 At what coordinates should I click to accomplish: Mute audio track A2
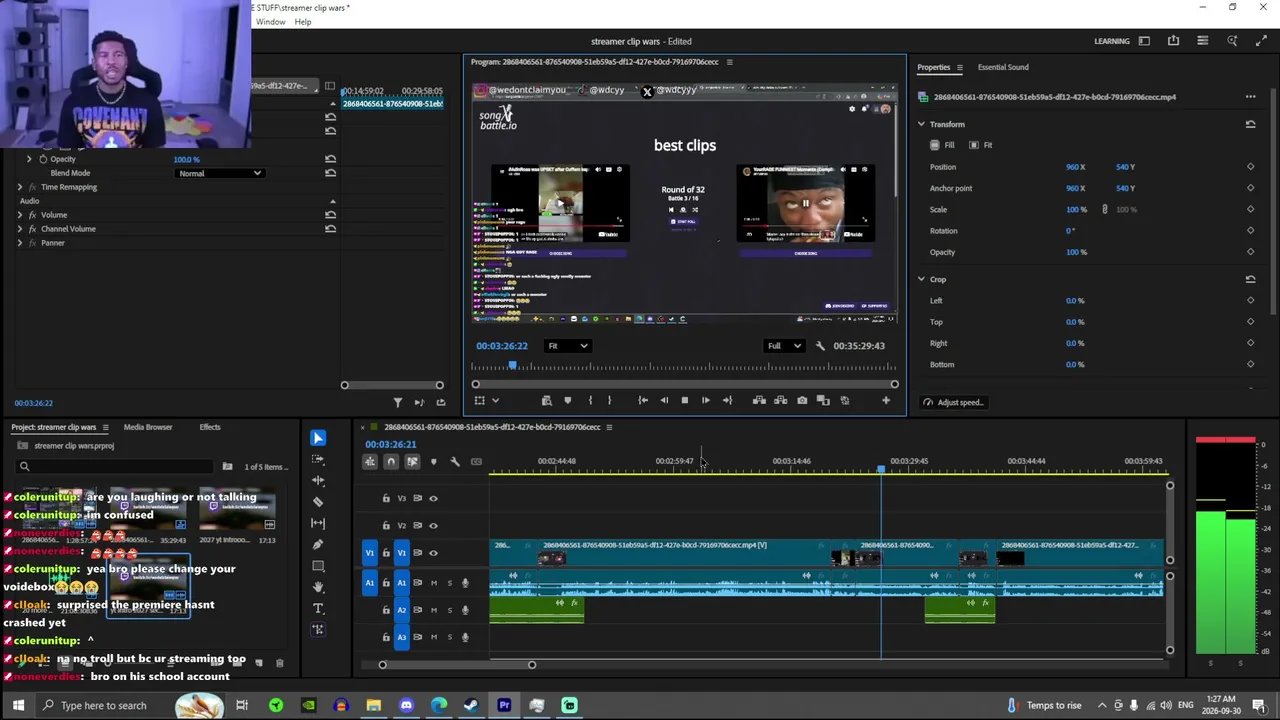point(433,609)
